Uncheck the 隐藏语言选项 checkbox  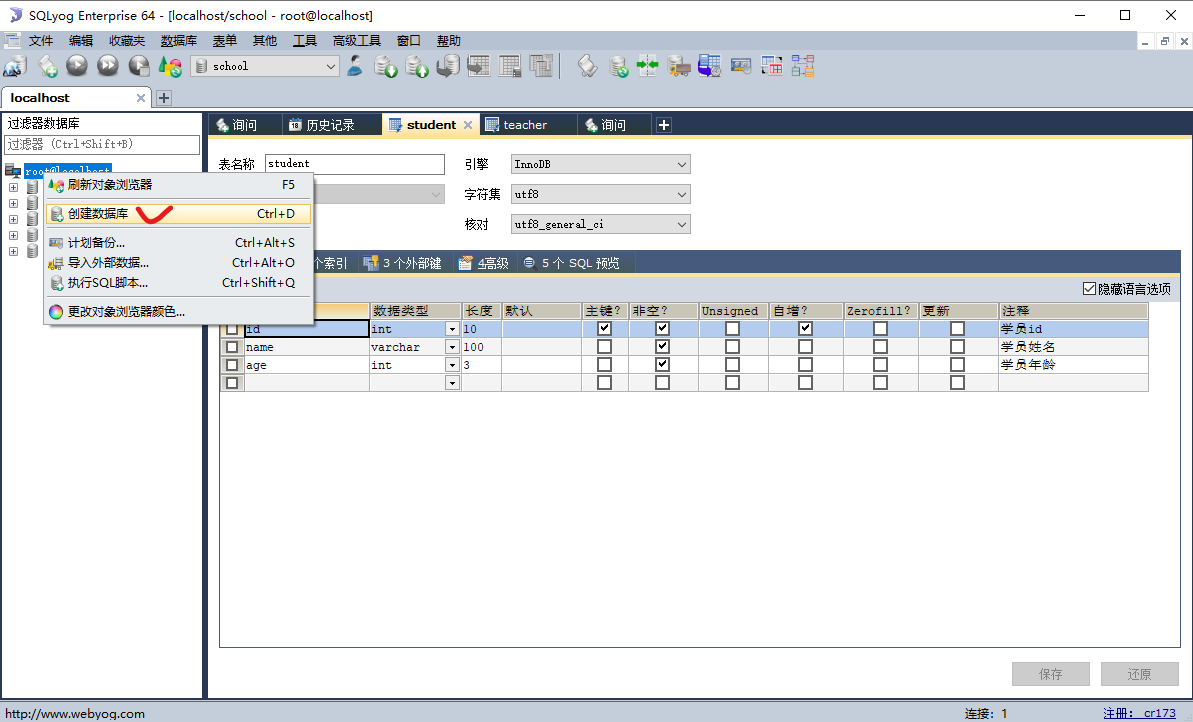coord(1090,289)
